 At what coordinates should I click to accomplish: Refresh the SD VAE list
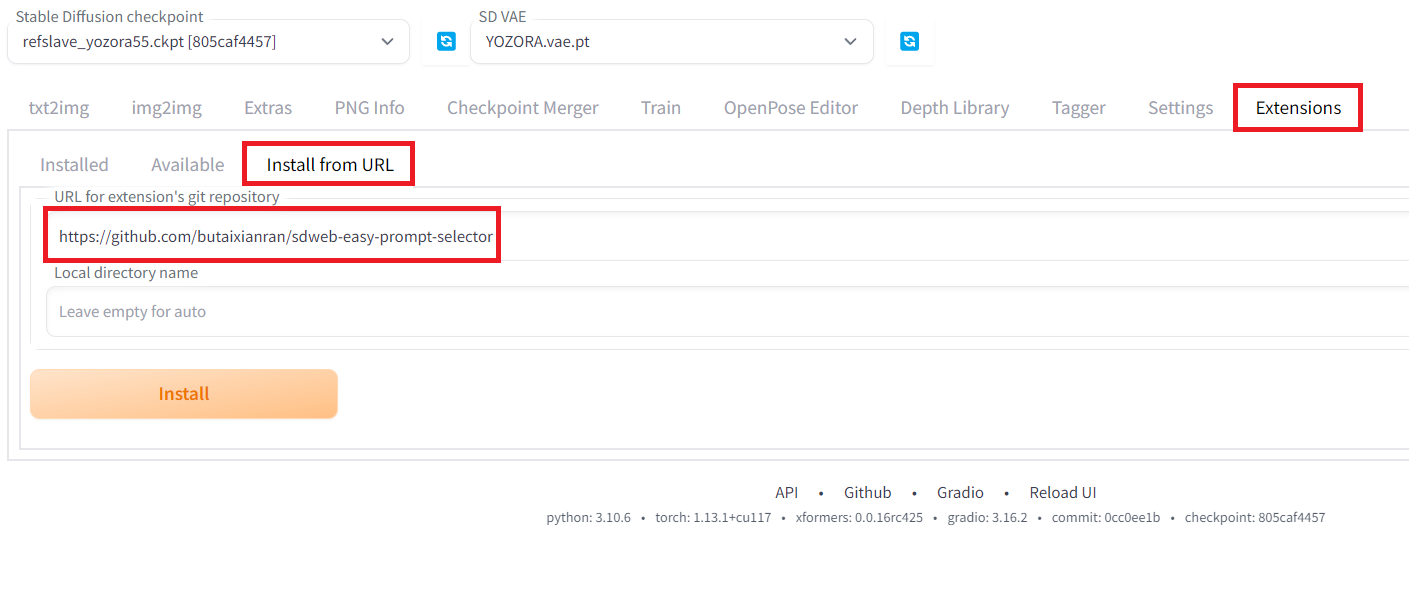[909, 41]
